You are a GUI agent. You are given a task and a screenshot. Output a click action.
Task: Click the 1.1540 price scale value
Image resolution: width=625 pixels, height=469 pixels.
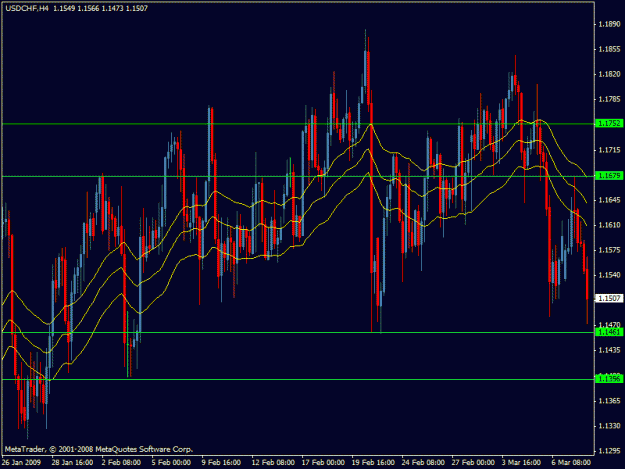click(x=609, y=275)
